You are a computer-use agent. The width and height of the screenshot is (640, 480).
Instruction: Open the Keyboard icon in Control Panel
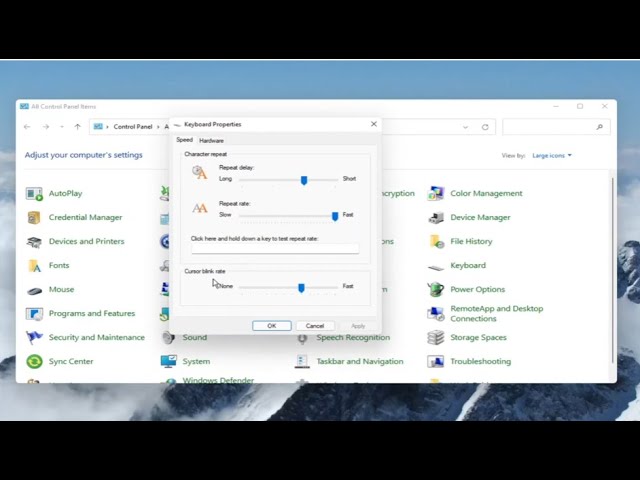[436, 267]
